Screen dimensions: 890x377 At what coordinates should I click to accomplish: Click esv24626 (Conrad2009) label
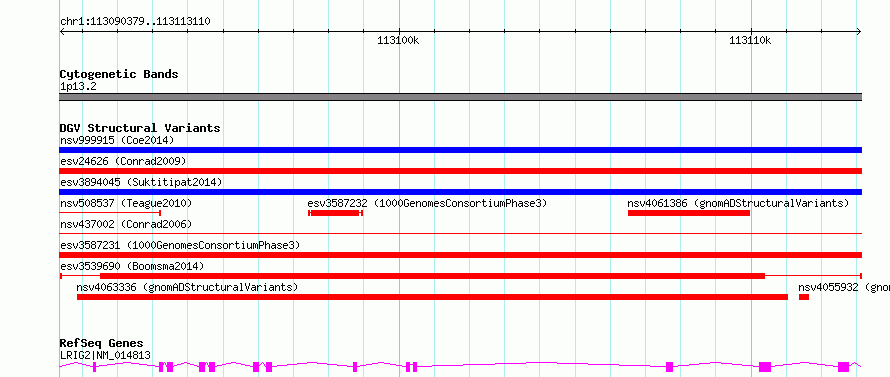click(x=123, y=161)
